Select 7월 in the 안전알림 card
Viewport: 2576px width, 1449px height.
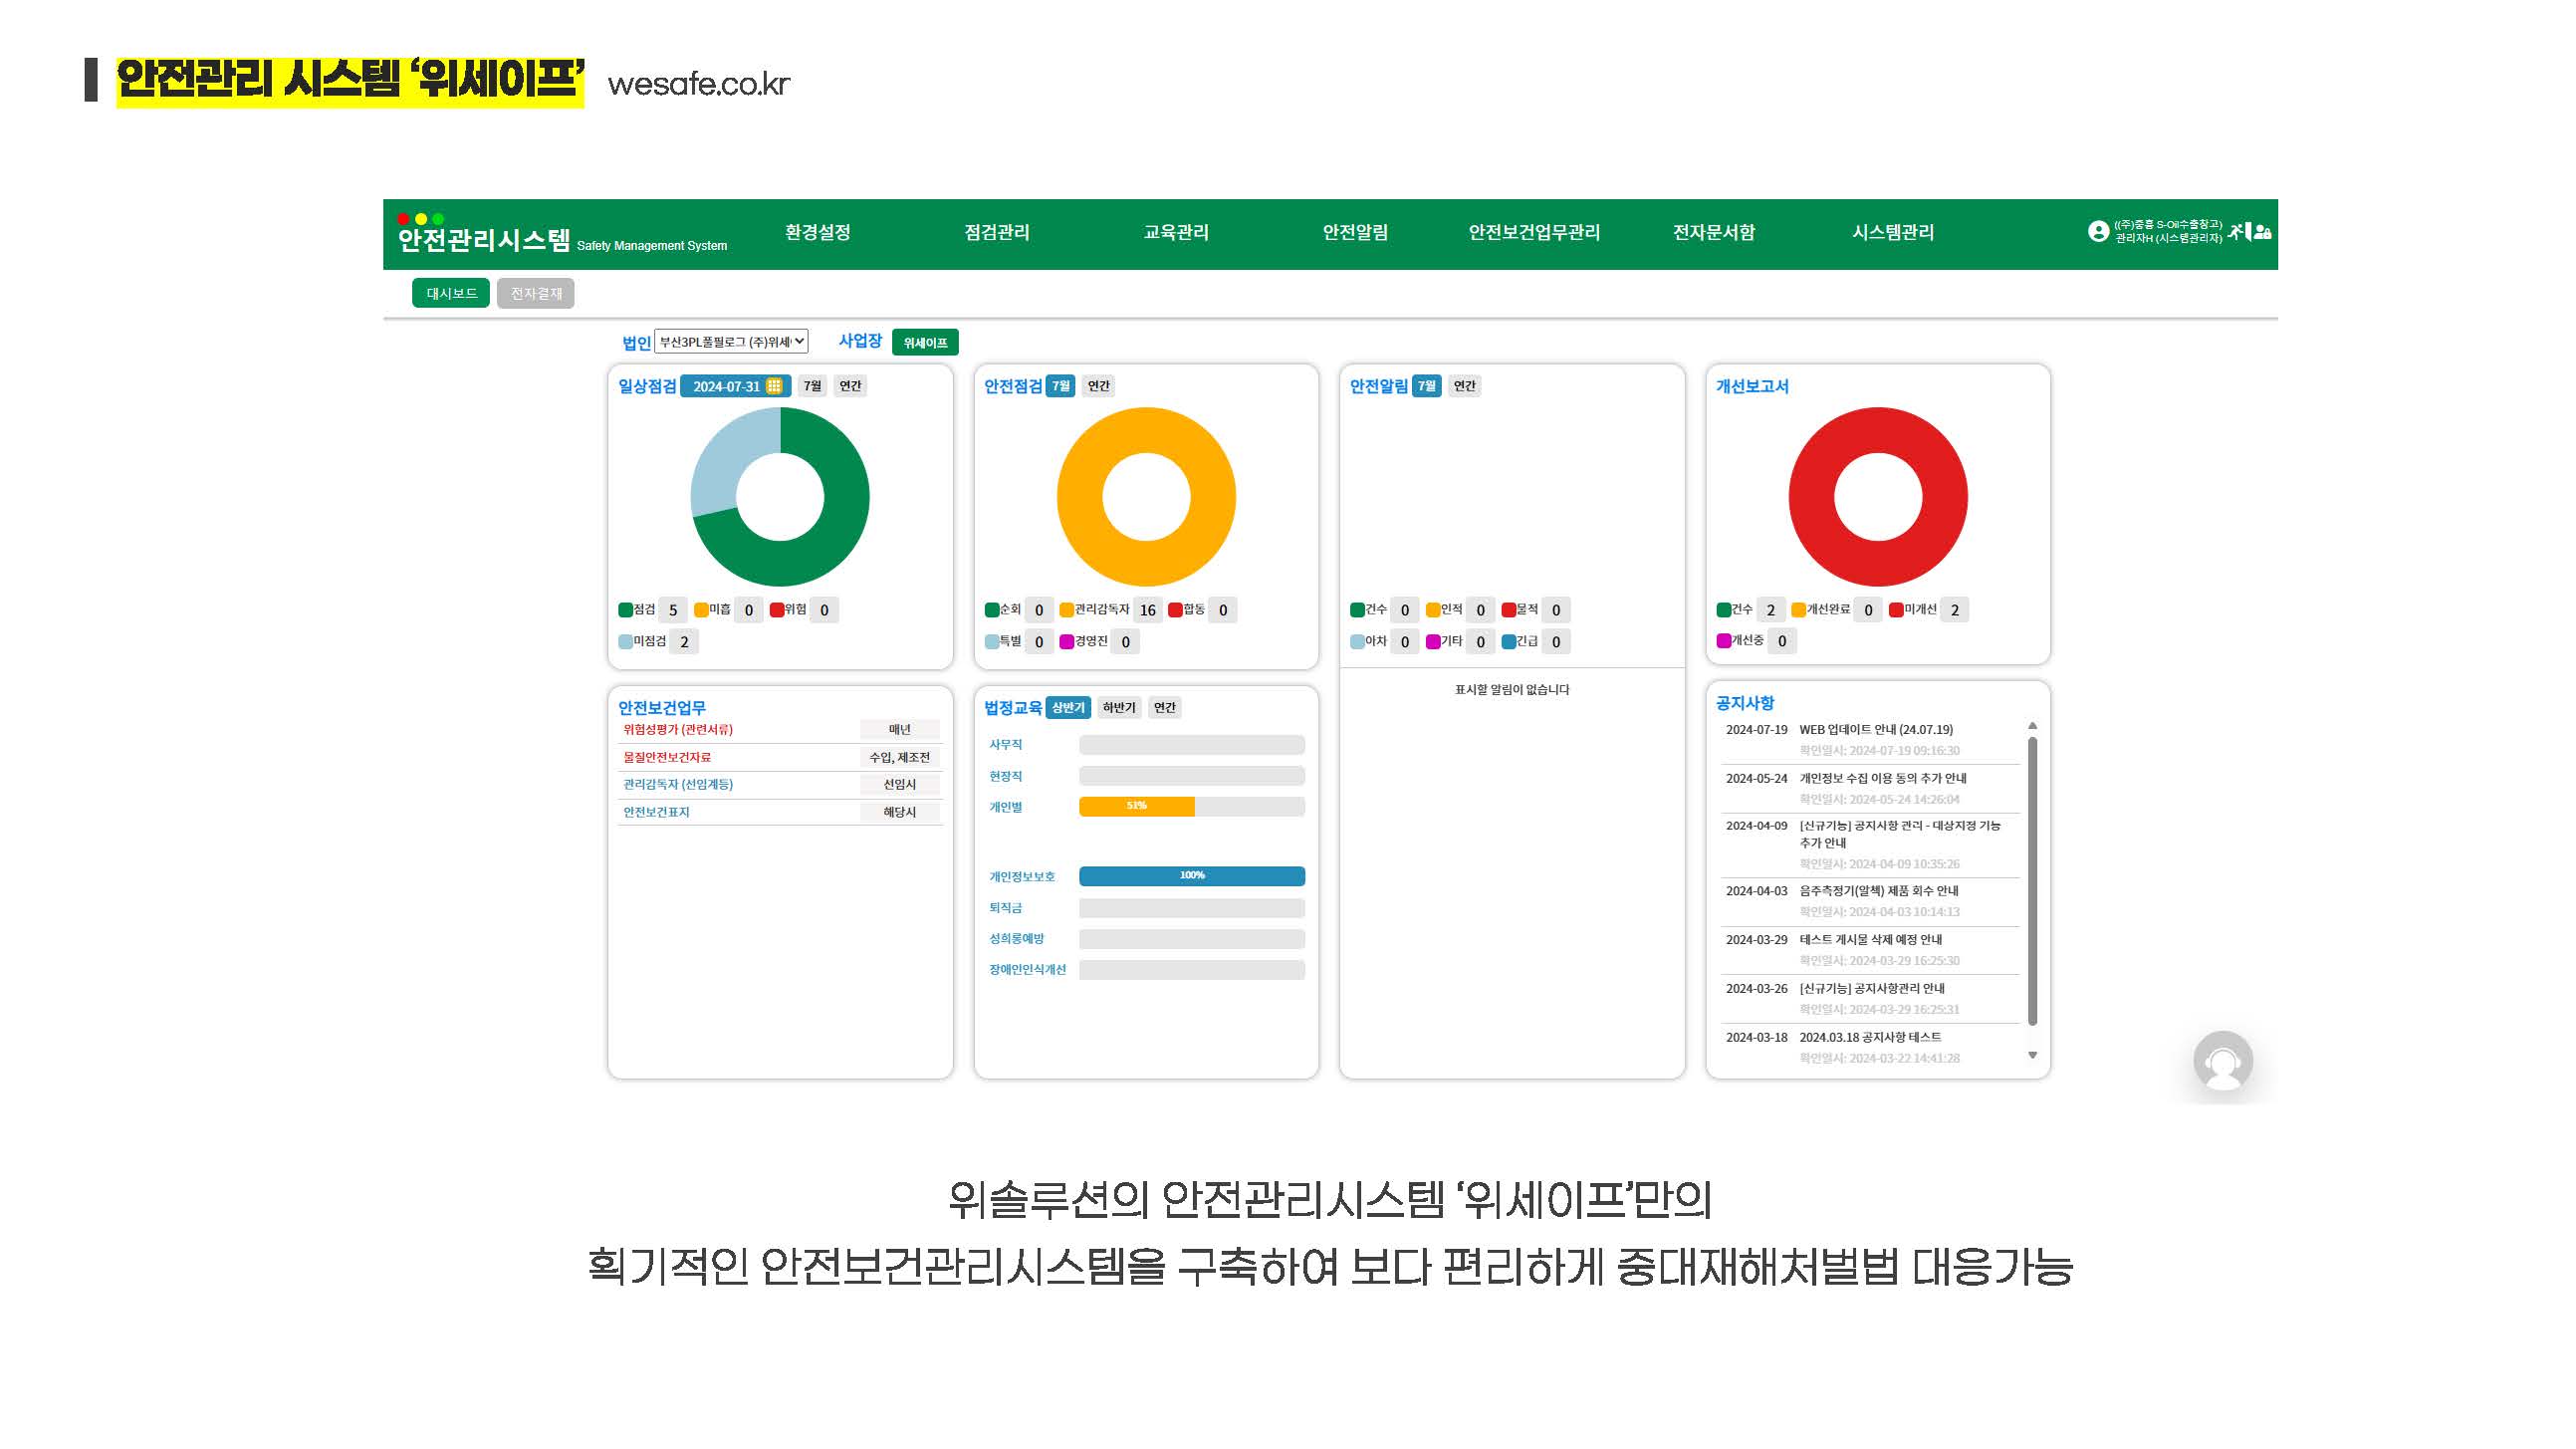coord(1426,386)
